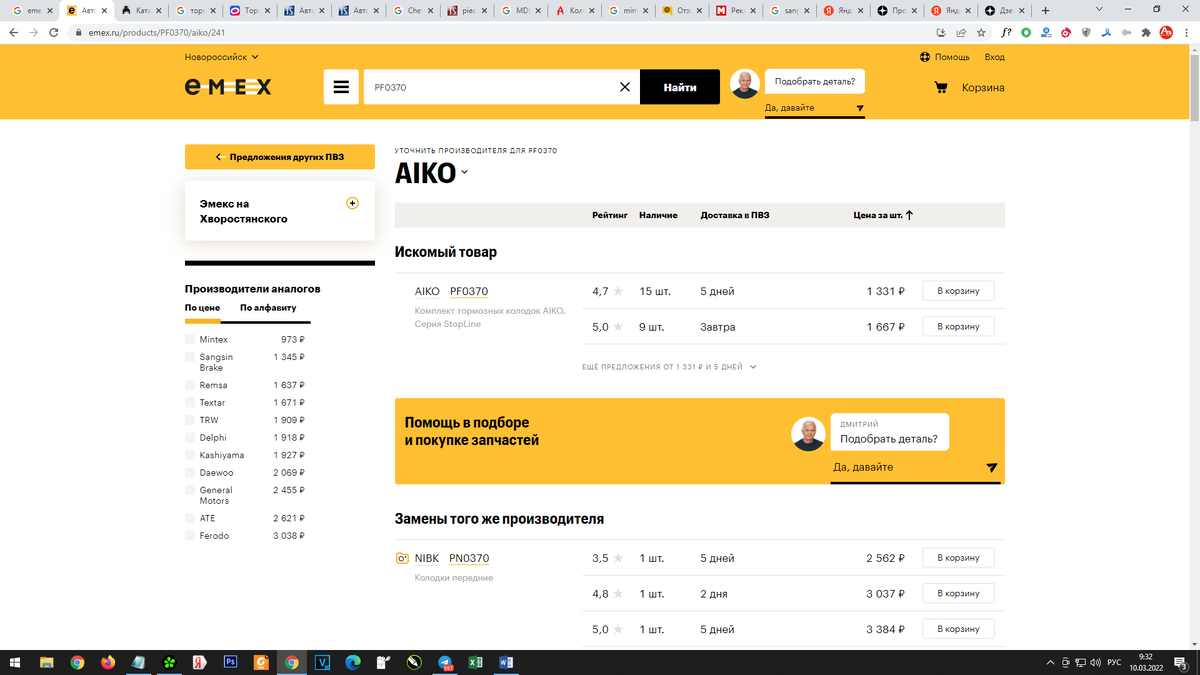The width and height of the screenshot is (1200, 675).
Task: Check the Remsa analog checkbox
Action: 190,385
